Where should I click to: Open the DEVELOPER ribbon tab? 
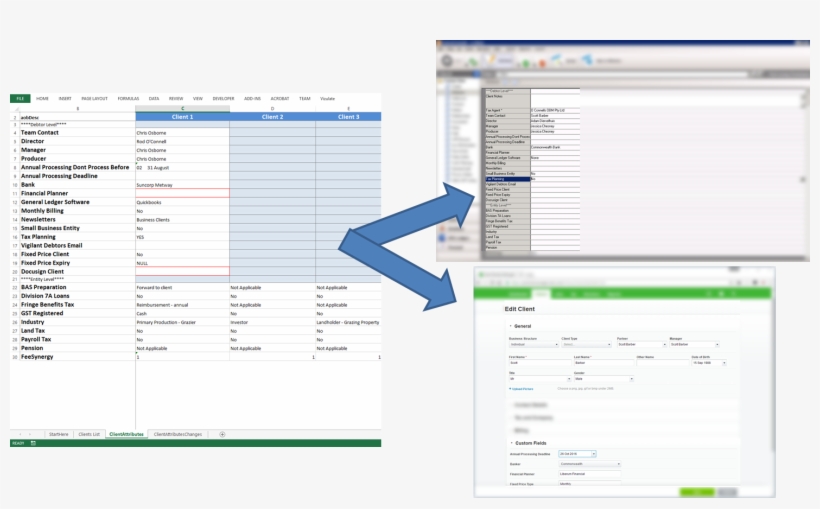coord(224,99)
